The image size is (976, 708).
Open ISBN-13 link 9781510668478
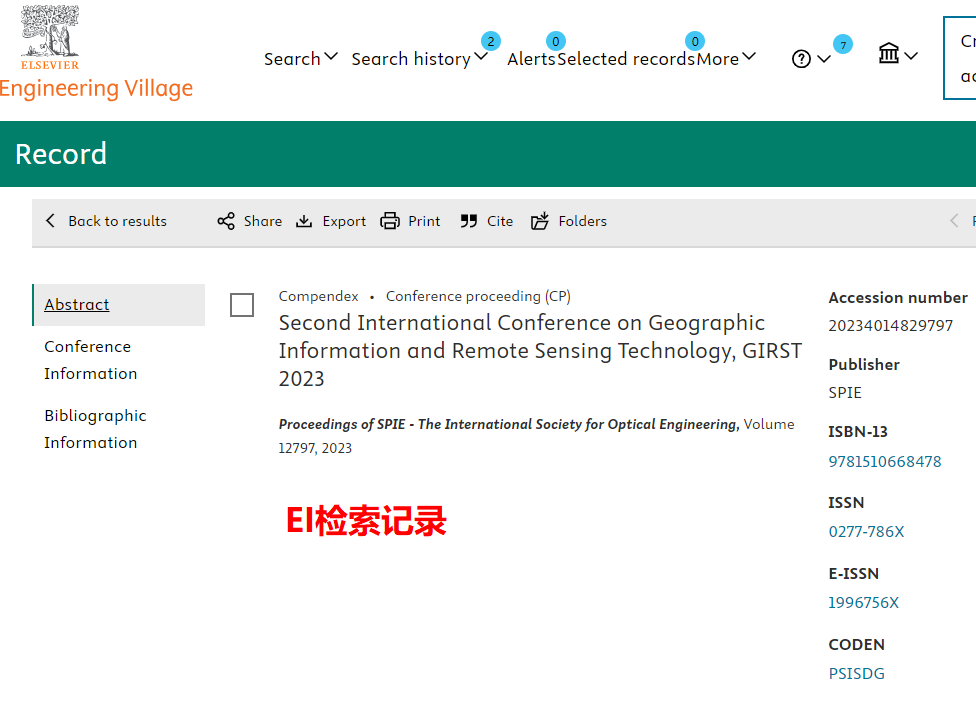[884, 461]
